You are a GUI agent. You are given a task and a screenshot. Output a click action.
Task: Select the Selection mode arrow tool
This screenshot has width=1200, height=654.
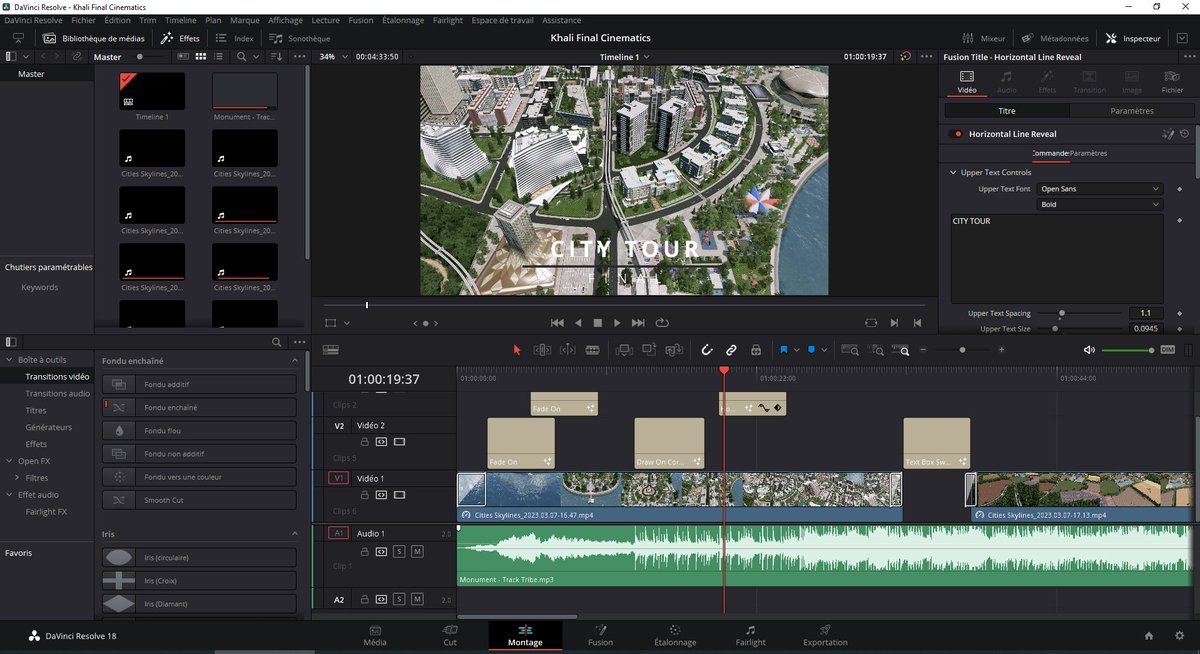517,350
